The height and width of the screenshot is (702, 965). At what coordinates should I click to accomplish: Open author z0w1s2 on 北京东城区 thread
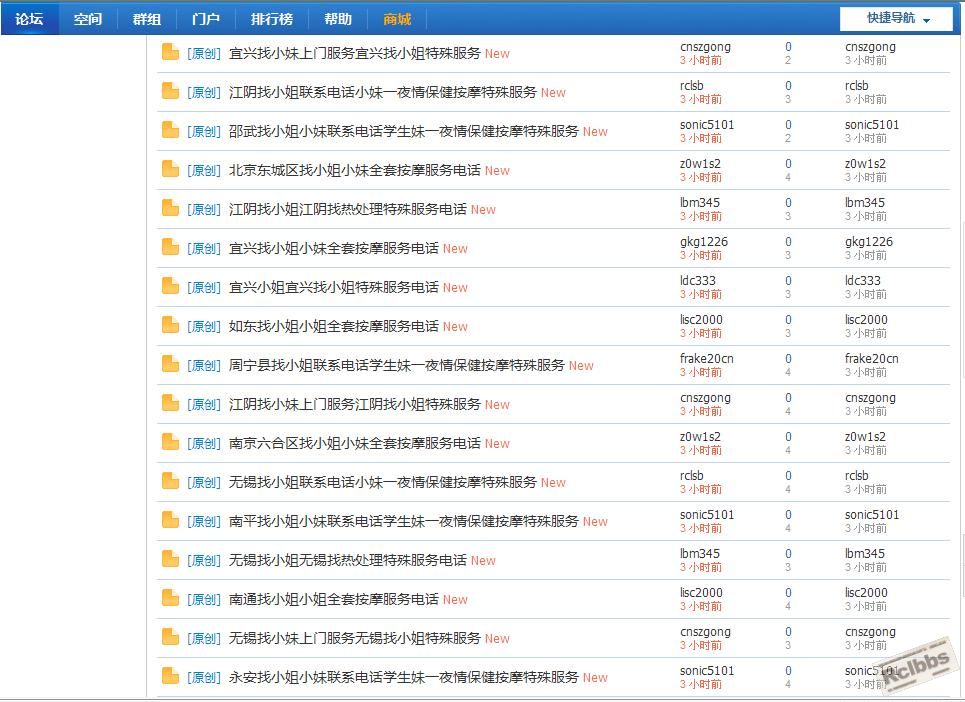tap(700, 164)
